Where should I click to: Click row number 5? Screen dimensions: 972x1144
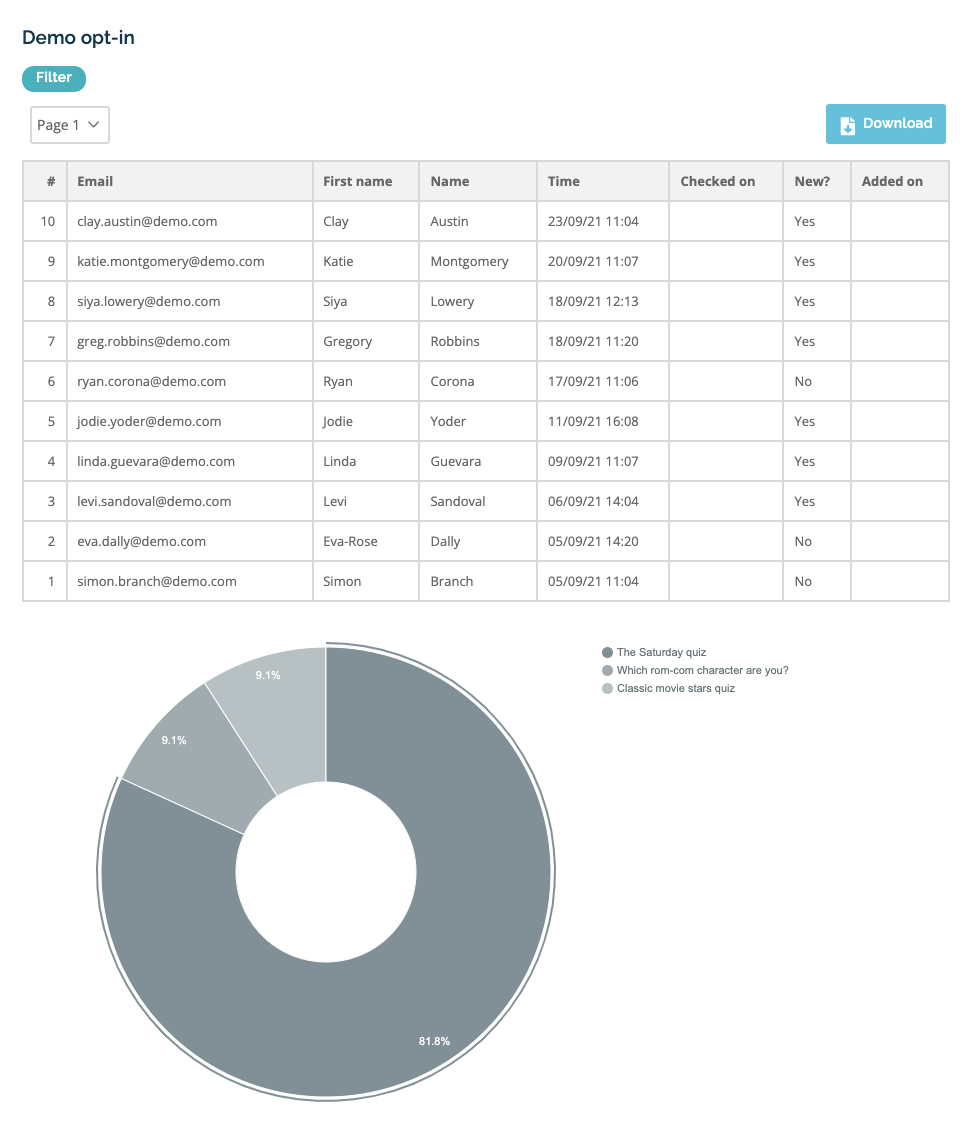pos(51,422)
